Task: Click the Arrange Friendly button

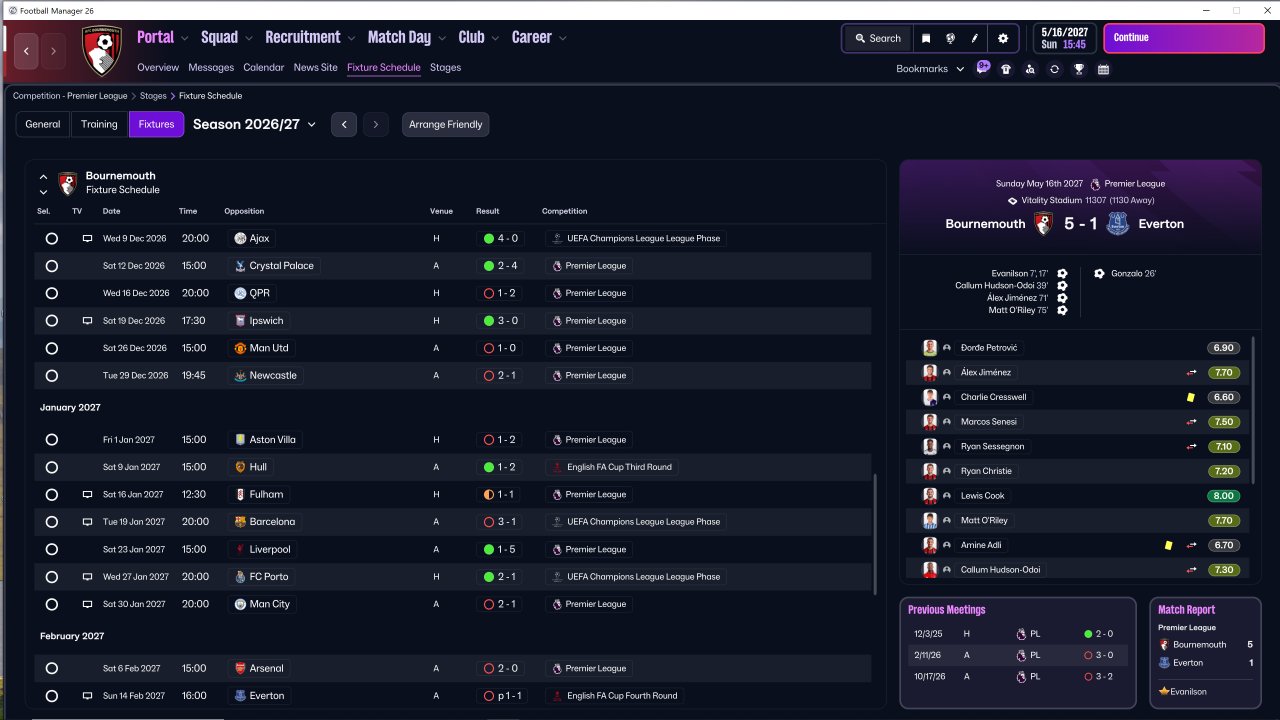Action: coord(446,125)
